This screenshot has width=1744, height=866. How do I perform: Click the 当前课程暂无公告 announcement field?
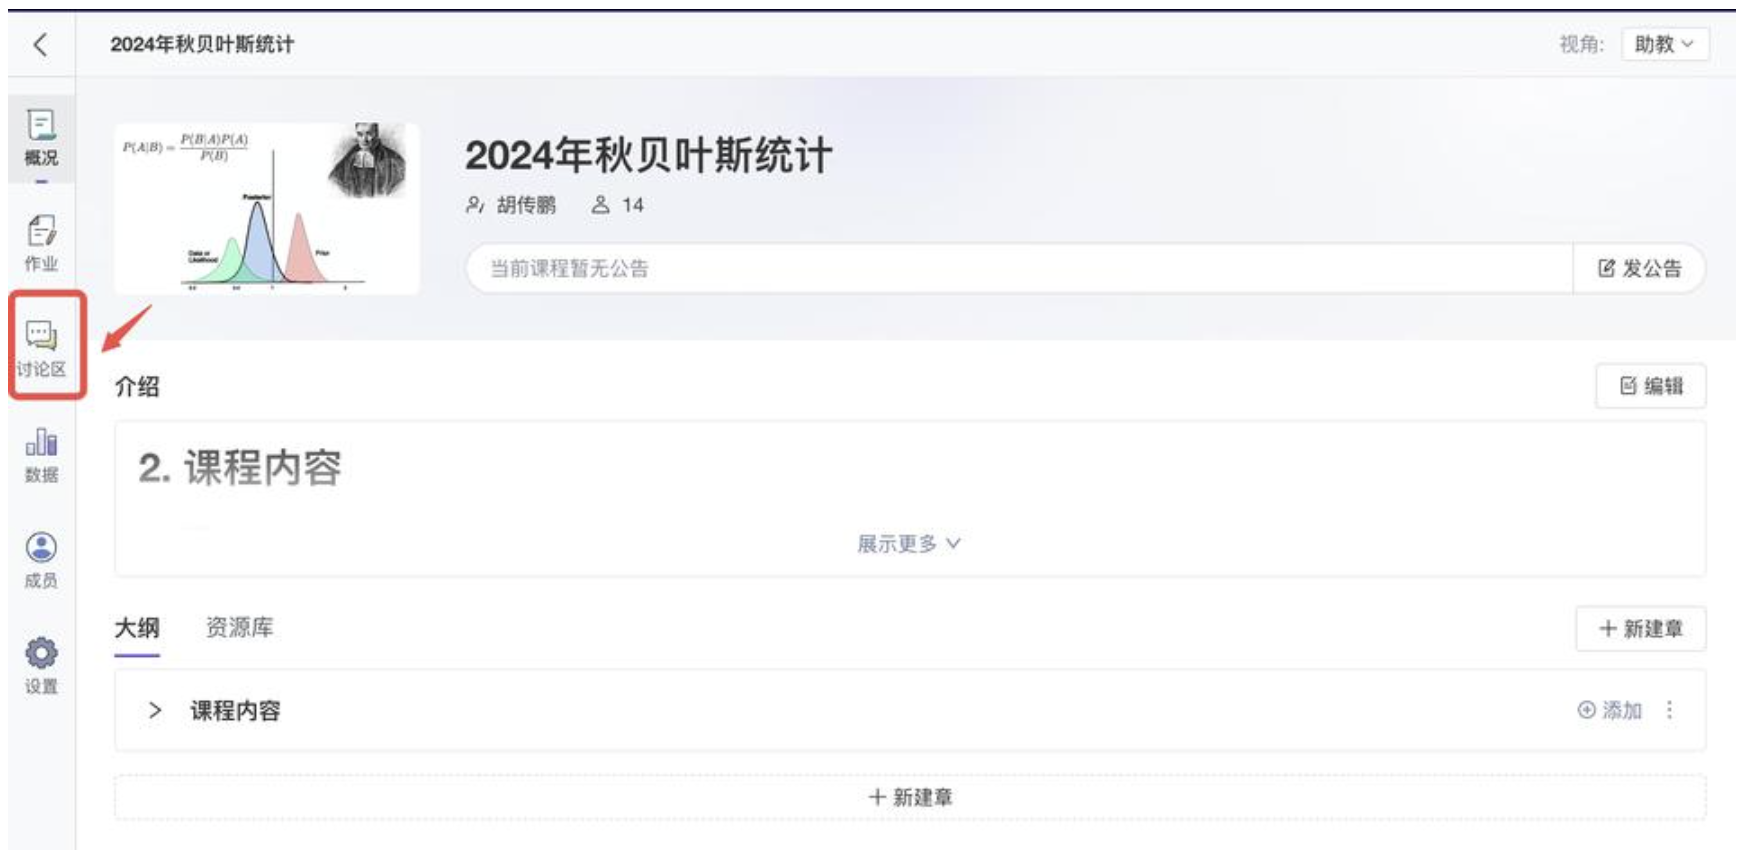[x=1018, y=268]
